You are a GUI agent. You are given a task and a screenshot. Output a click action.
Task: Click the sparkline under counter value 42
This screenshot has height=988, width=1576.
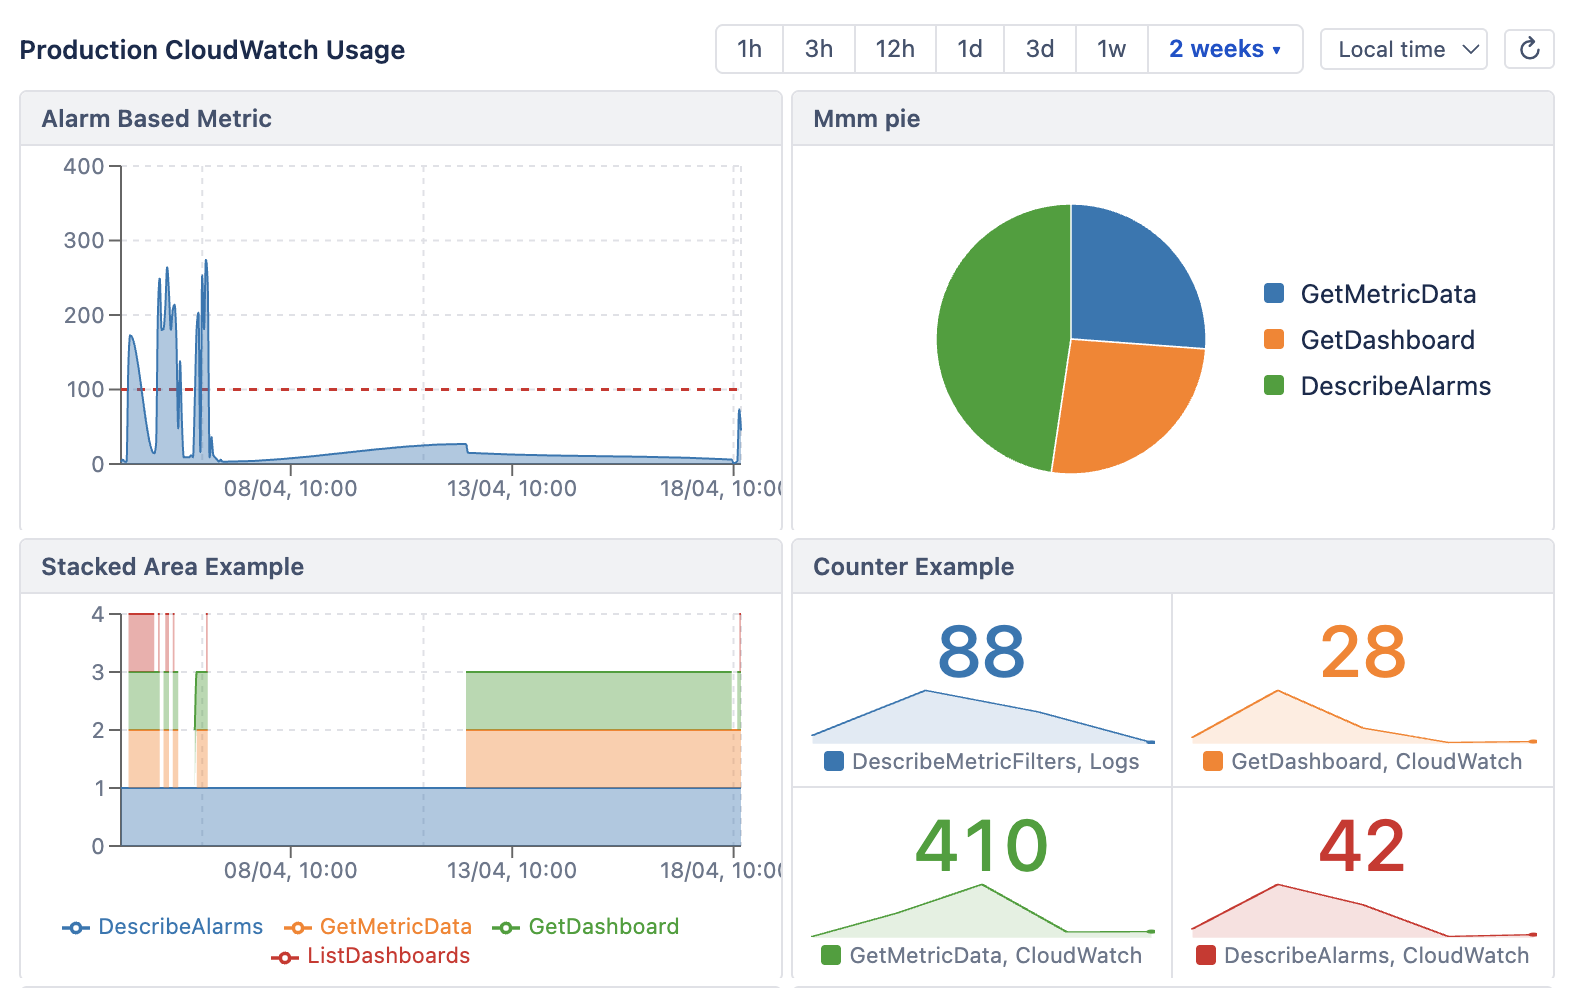coord(1364,910)
